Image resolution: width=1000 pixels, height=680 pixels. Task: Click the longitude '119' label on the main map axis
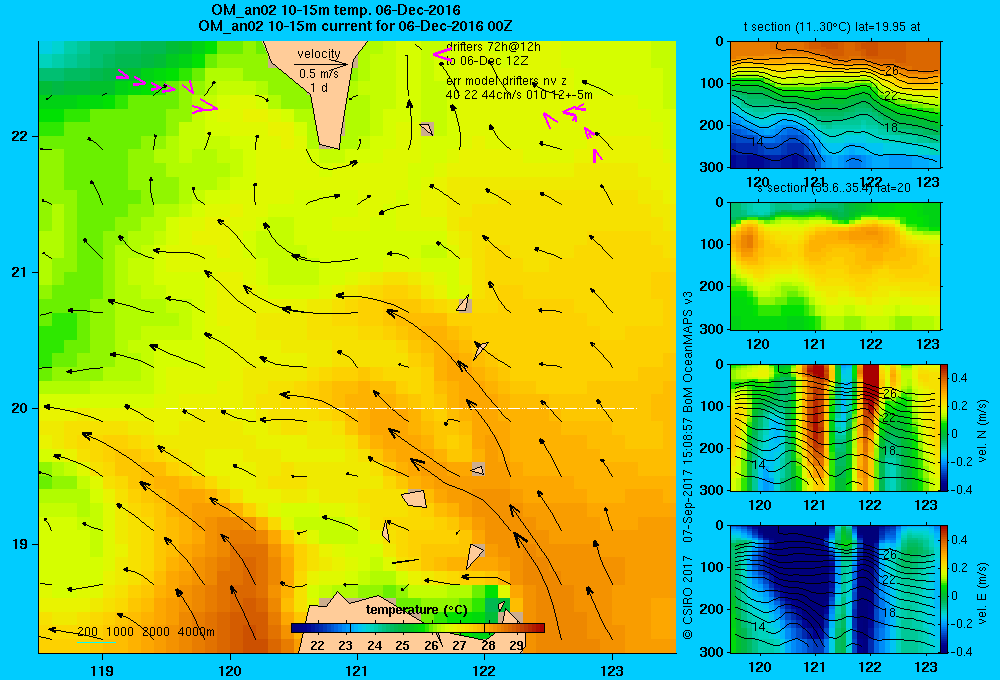click(103, 670)
